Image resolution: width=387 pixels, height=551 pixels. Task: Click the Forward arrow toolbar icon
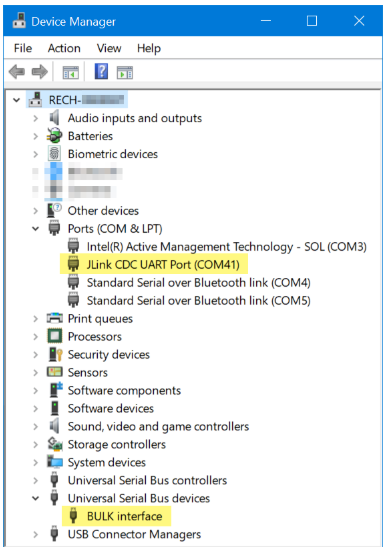pos(39,72)
